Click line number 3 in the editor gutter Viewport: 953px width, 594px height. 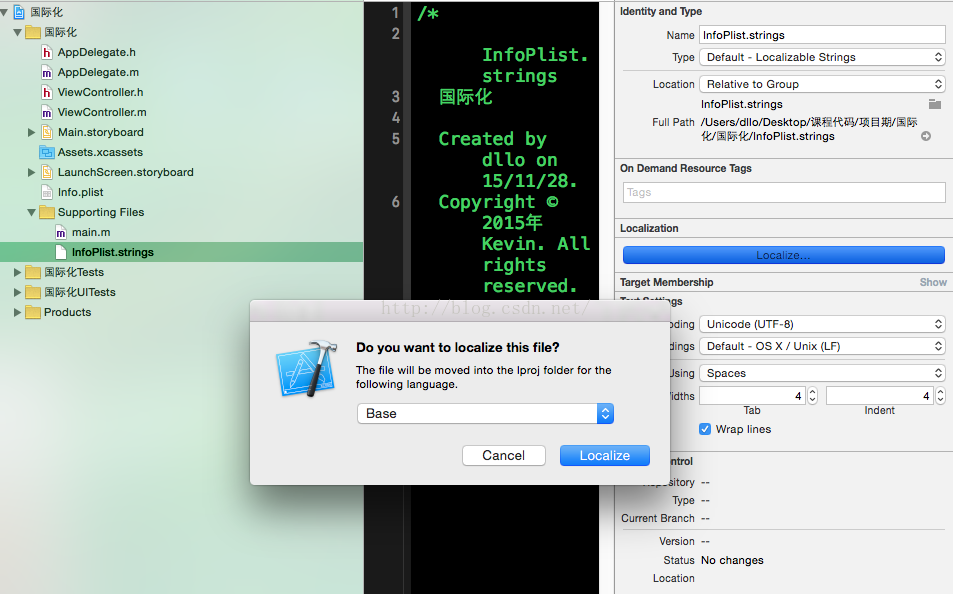[x=396, y=97]
